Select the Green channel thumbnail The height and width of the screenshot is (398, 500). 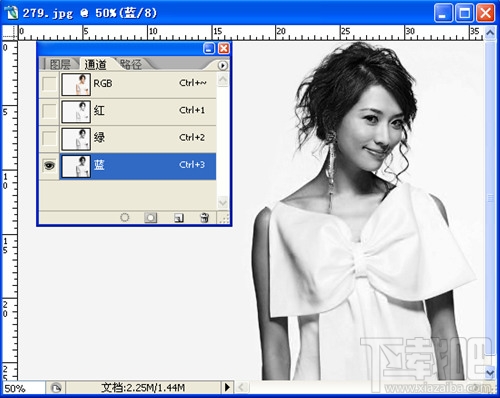(x=76, y=139)
